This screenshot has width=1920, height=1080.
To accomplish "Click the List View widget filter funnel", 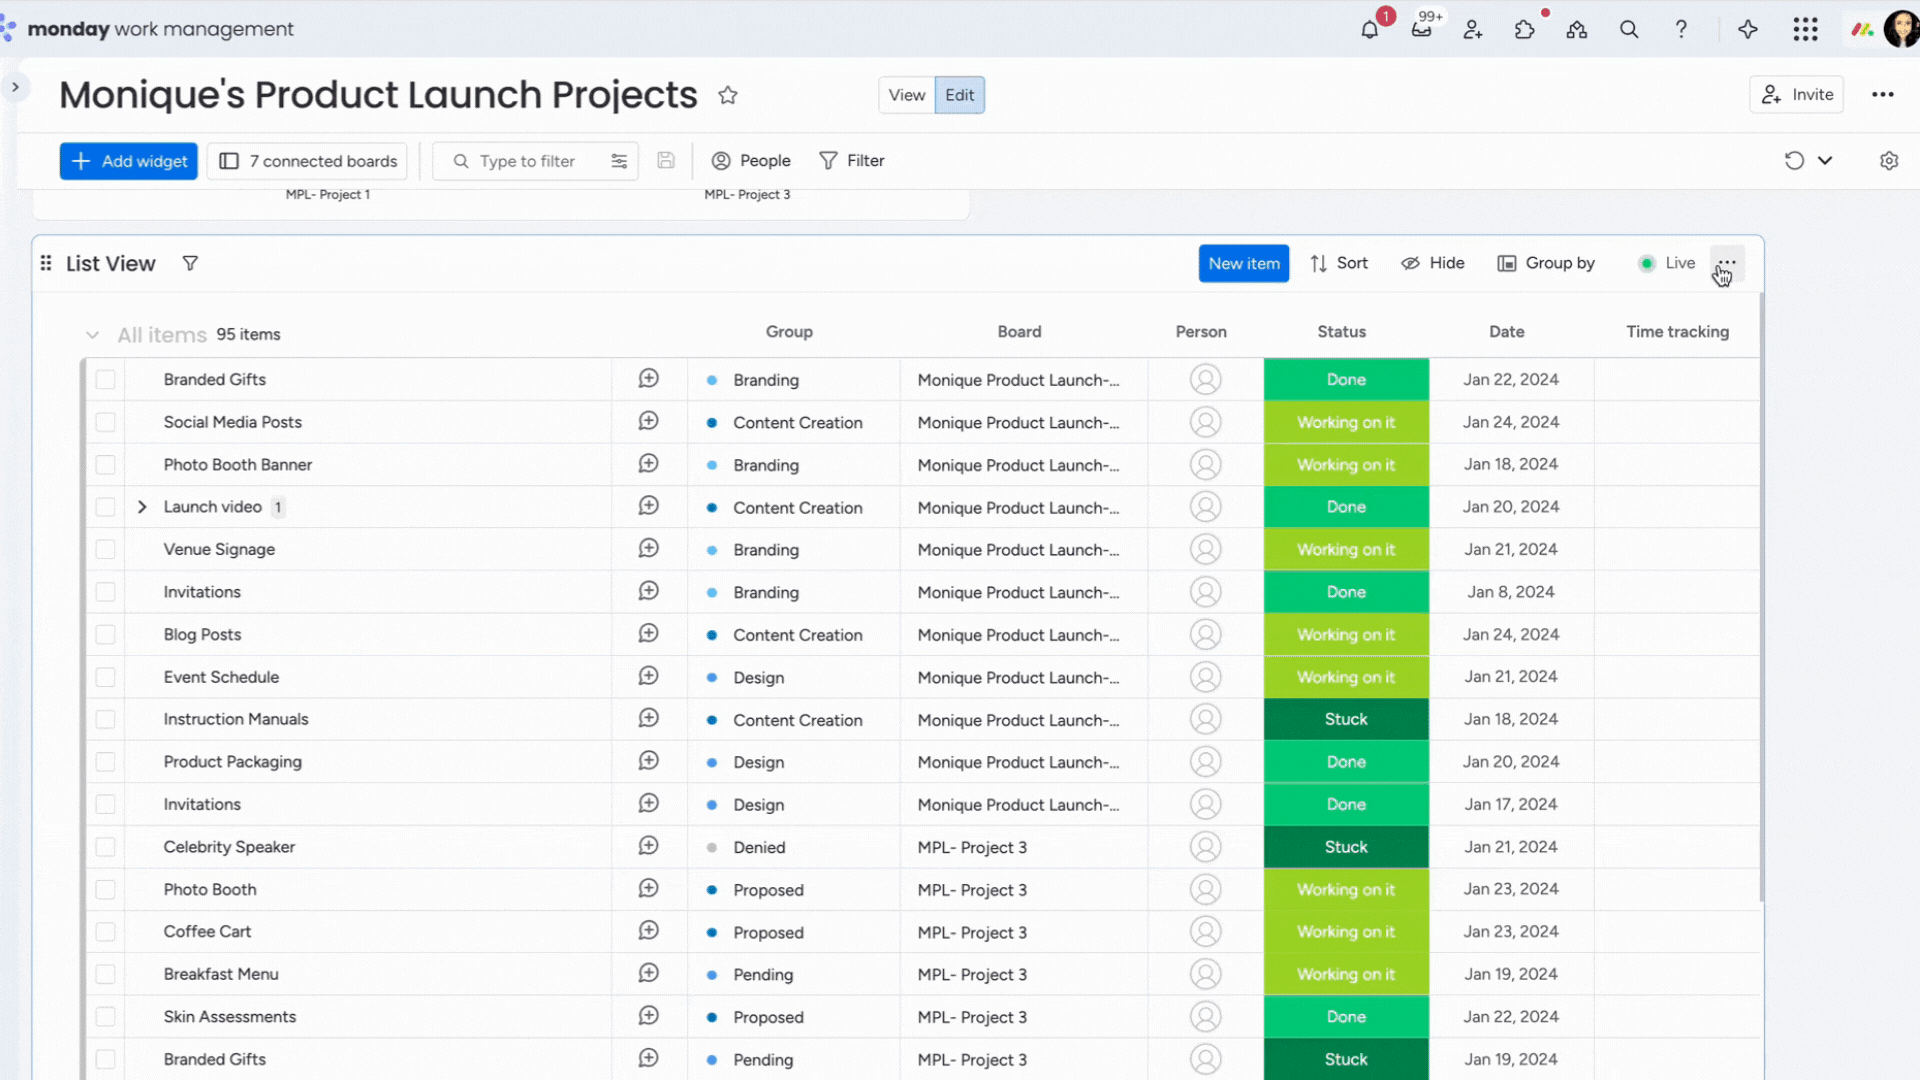I will pyautogui.click(x=190, y=263).
